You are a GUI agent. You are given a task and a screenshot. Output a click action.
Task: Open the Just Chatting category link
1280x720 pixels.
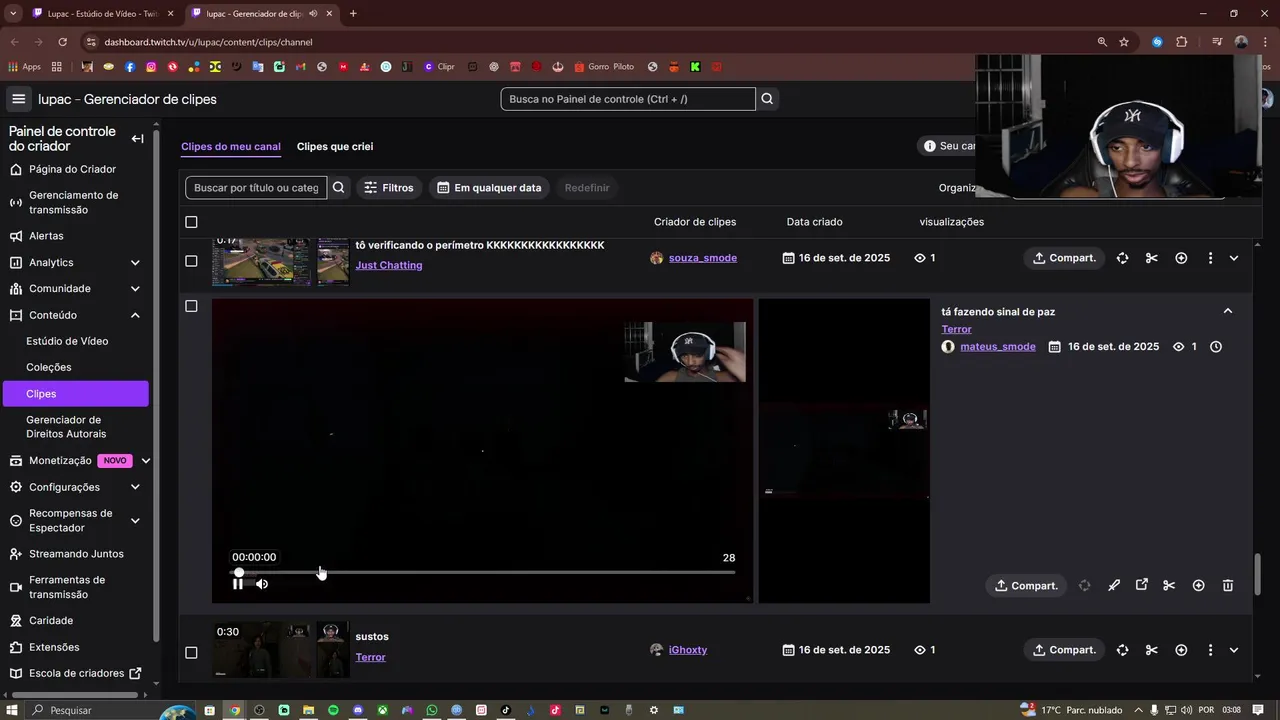pyautogui.click(x=389, y=265)
